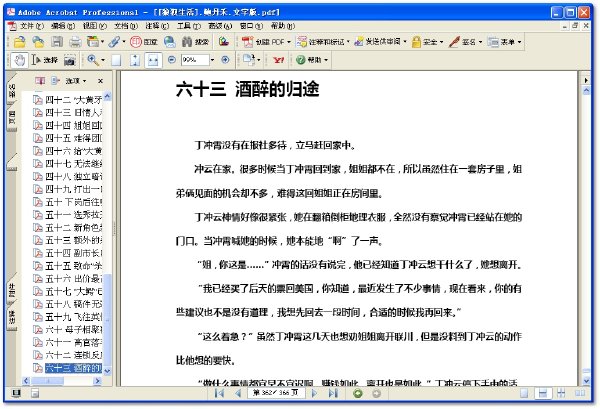Screen dimensions: 600x409
Task: Open the 窗口 (Window) menu
Action: point(251,26)
